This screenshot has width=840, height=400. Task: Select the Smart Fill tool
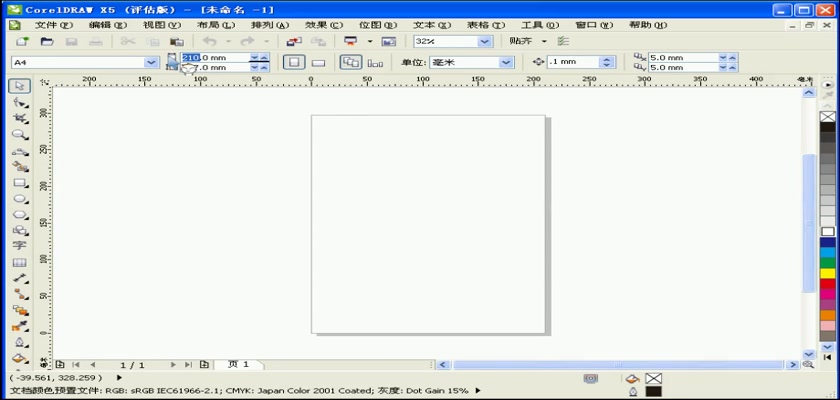[20, 167]
